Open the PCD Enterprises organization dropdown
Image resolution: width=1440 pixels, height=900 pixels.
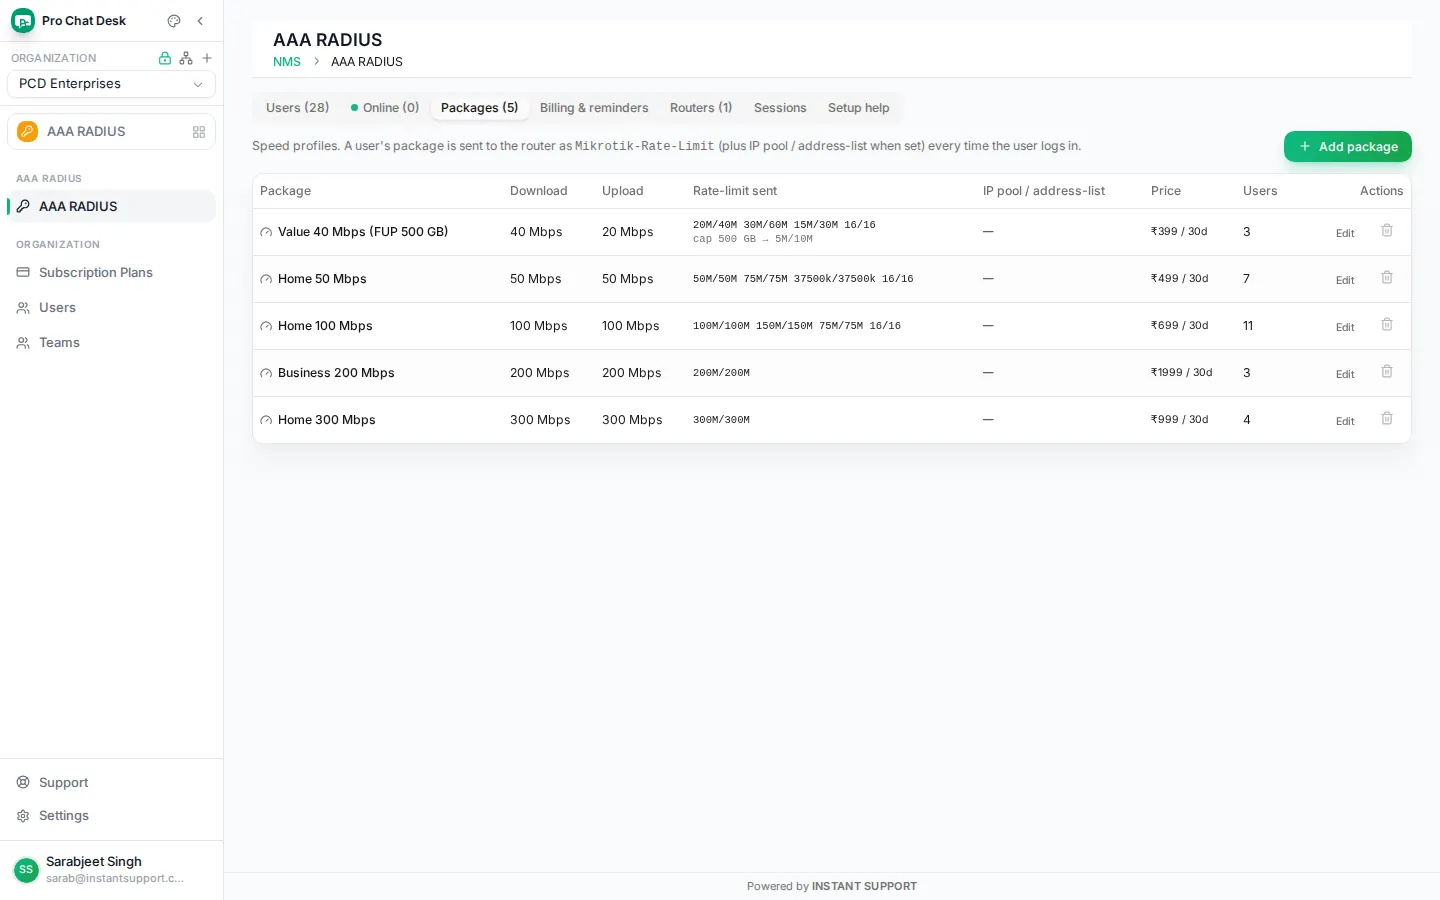[111, 84]
